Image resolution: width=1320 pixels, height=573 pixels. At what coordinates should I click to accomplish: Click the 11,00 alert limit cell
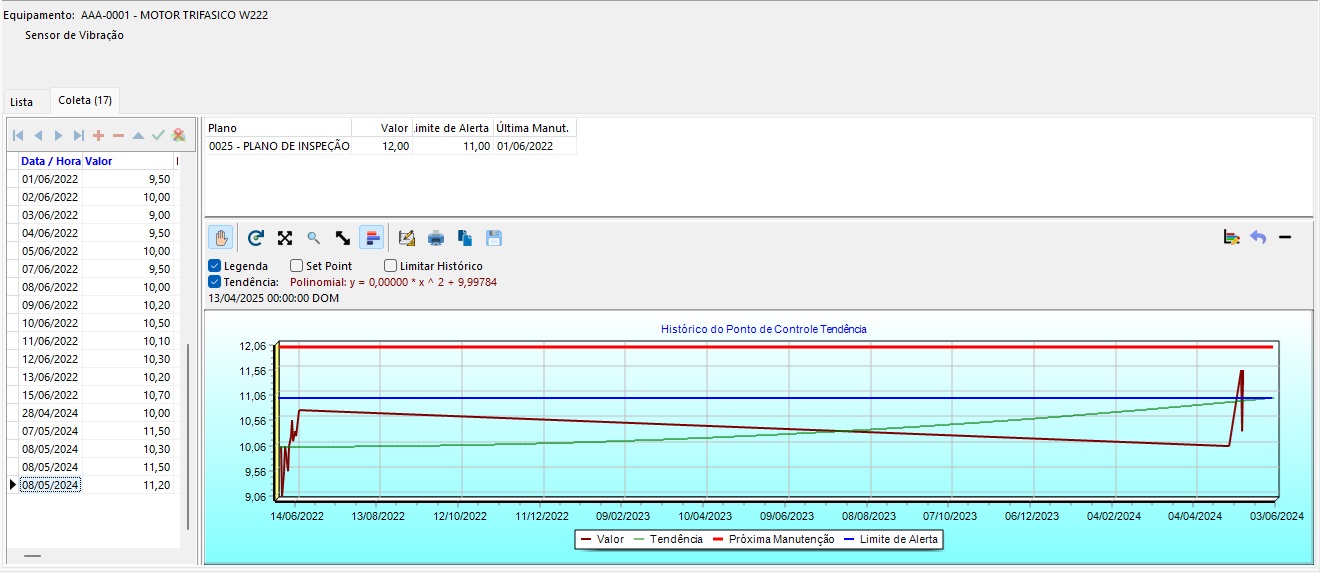coord(452,146)
